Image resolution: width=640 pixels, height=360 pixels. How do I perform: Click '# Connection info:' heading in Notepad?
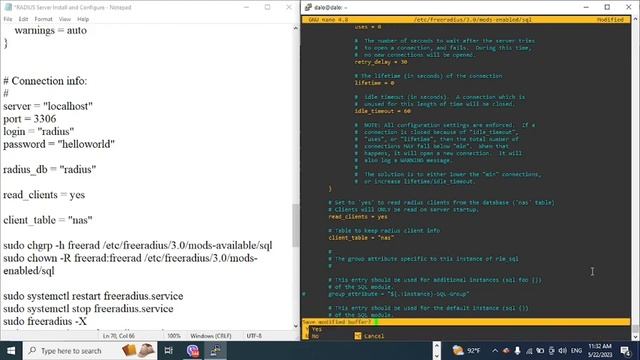pyautogui.click(x=45, y=81)
